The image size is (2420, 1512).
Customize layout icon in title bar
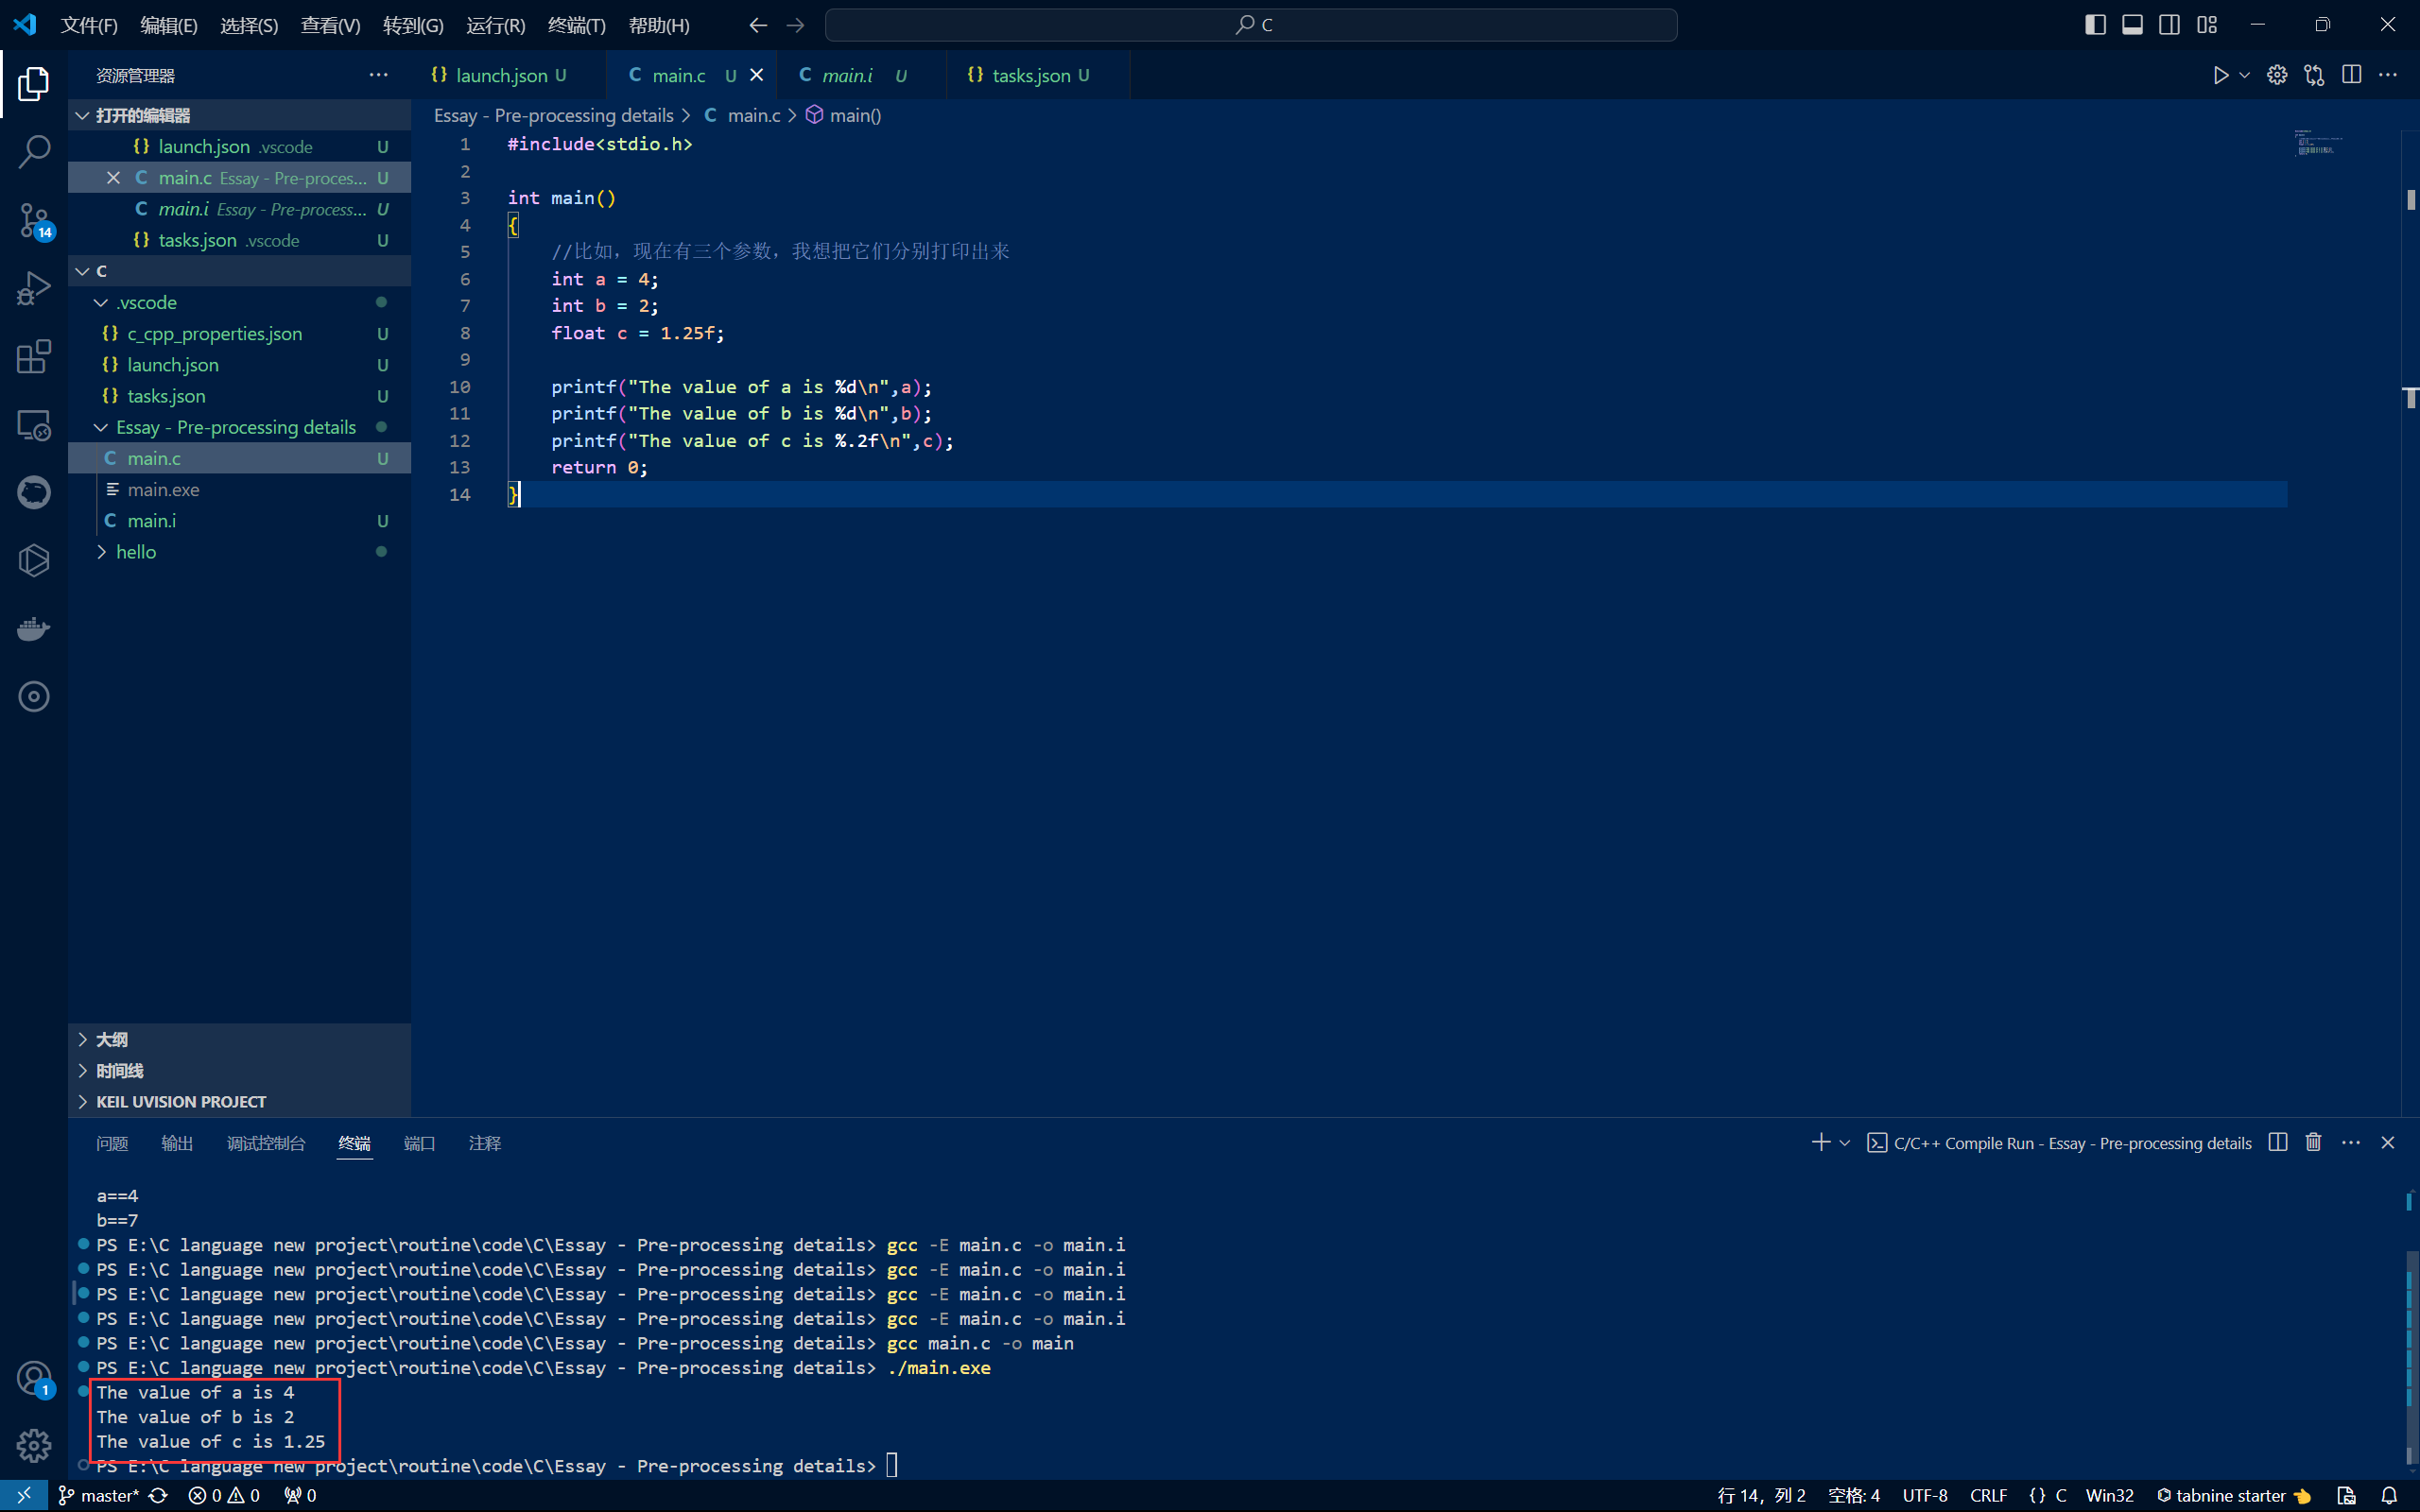tap(2207, 24)
